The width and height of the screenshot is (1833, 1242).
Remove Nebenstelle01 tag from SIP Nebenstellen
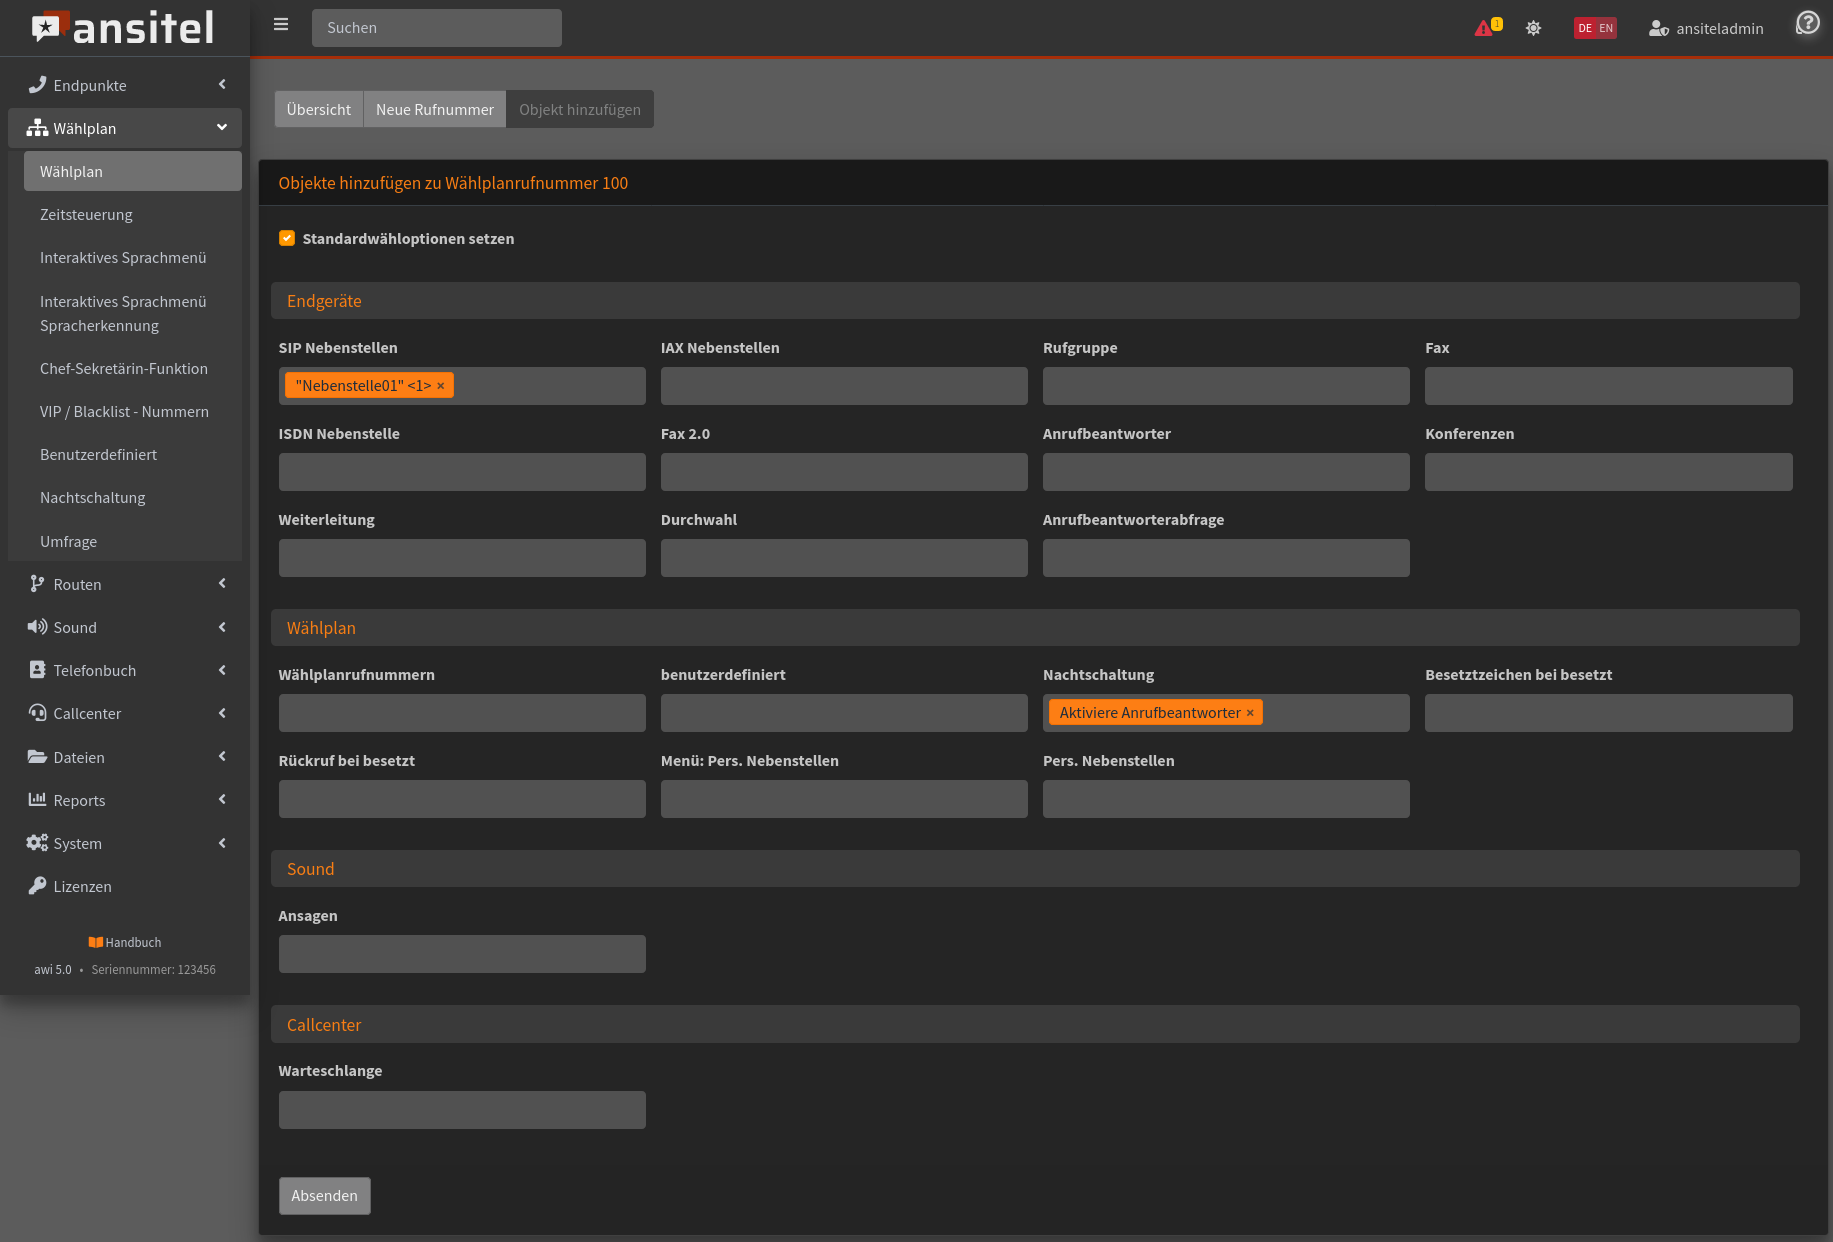click(x=441, y=386)
